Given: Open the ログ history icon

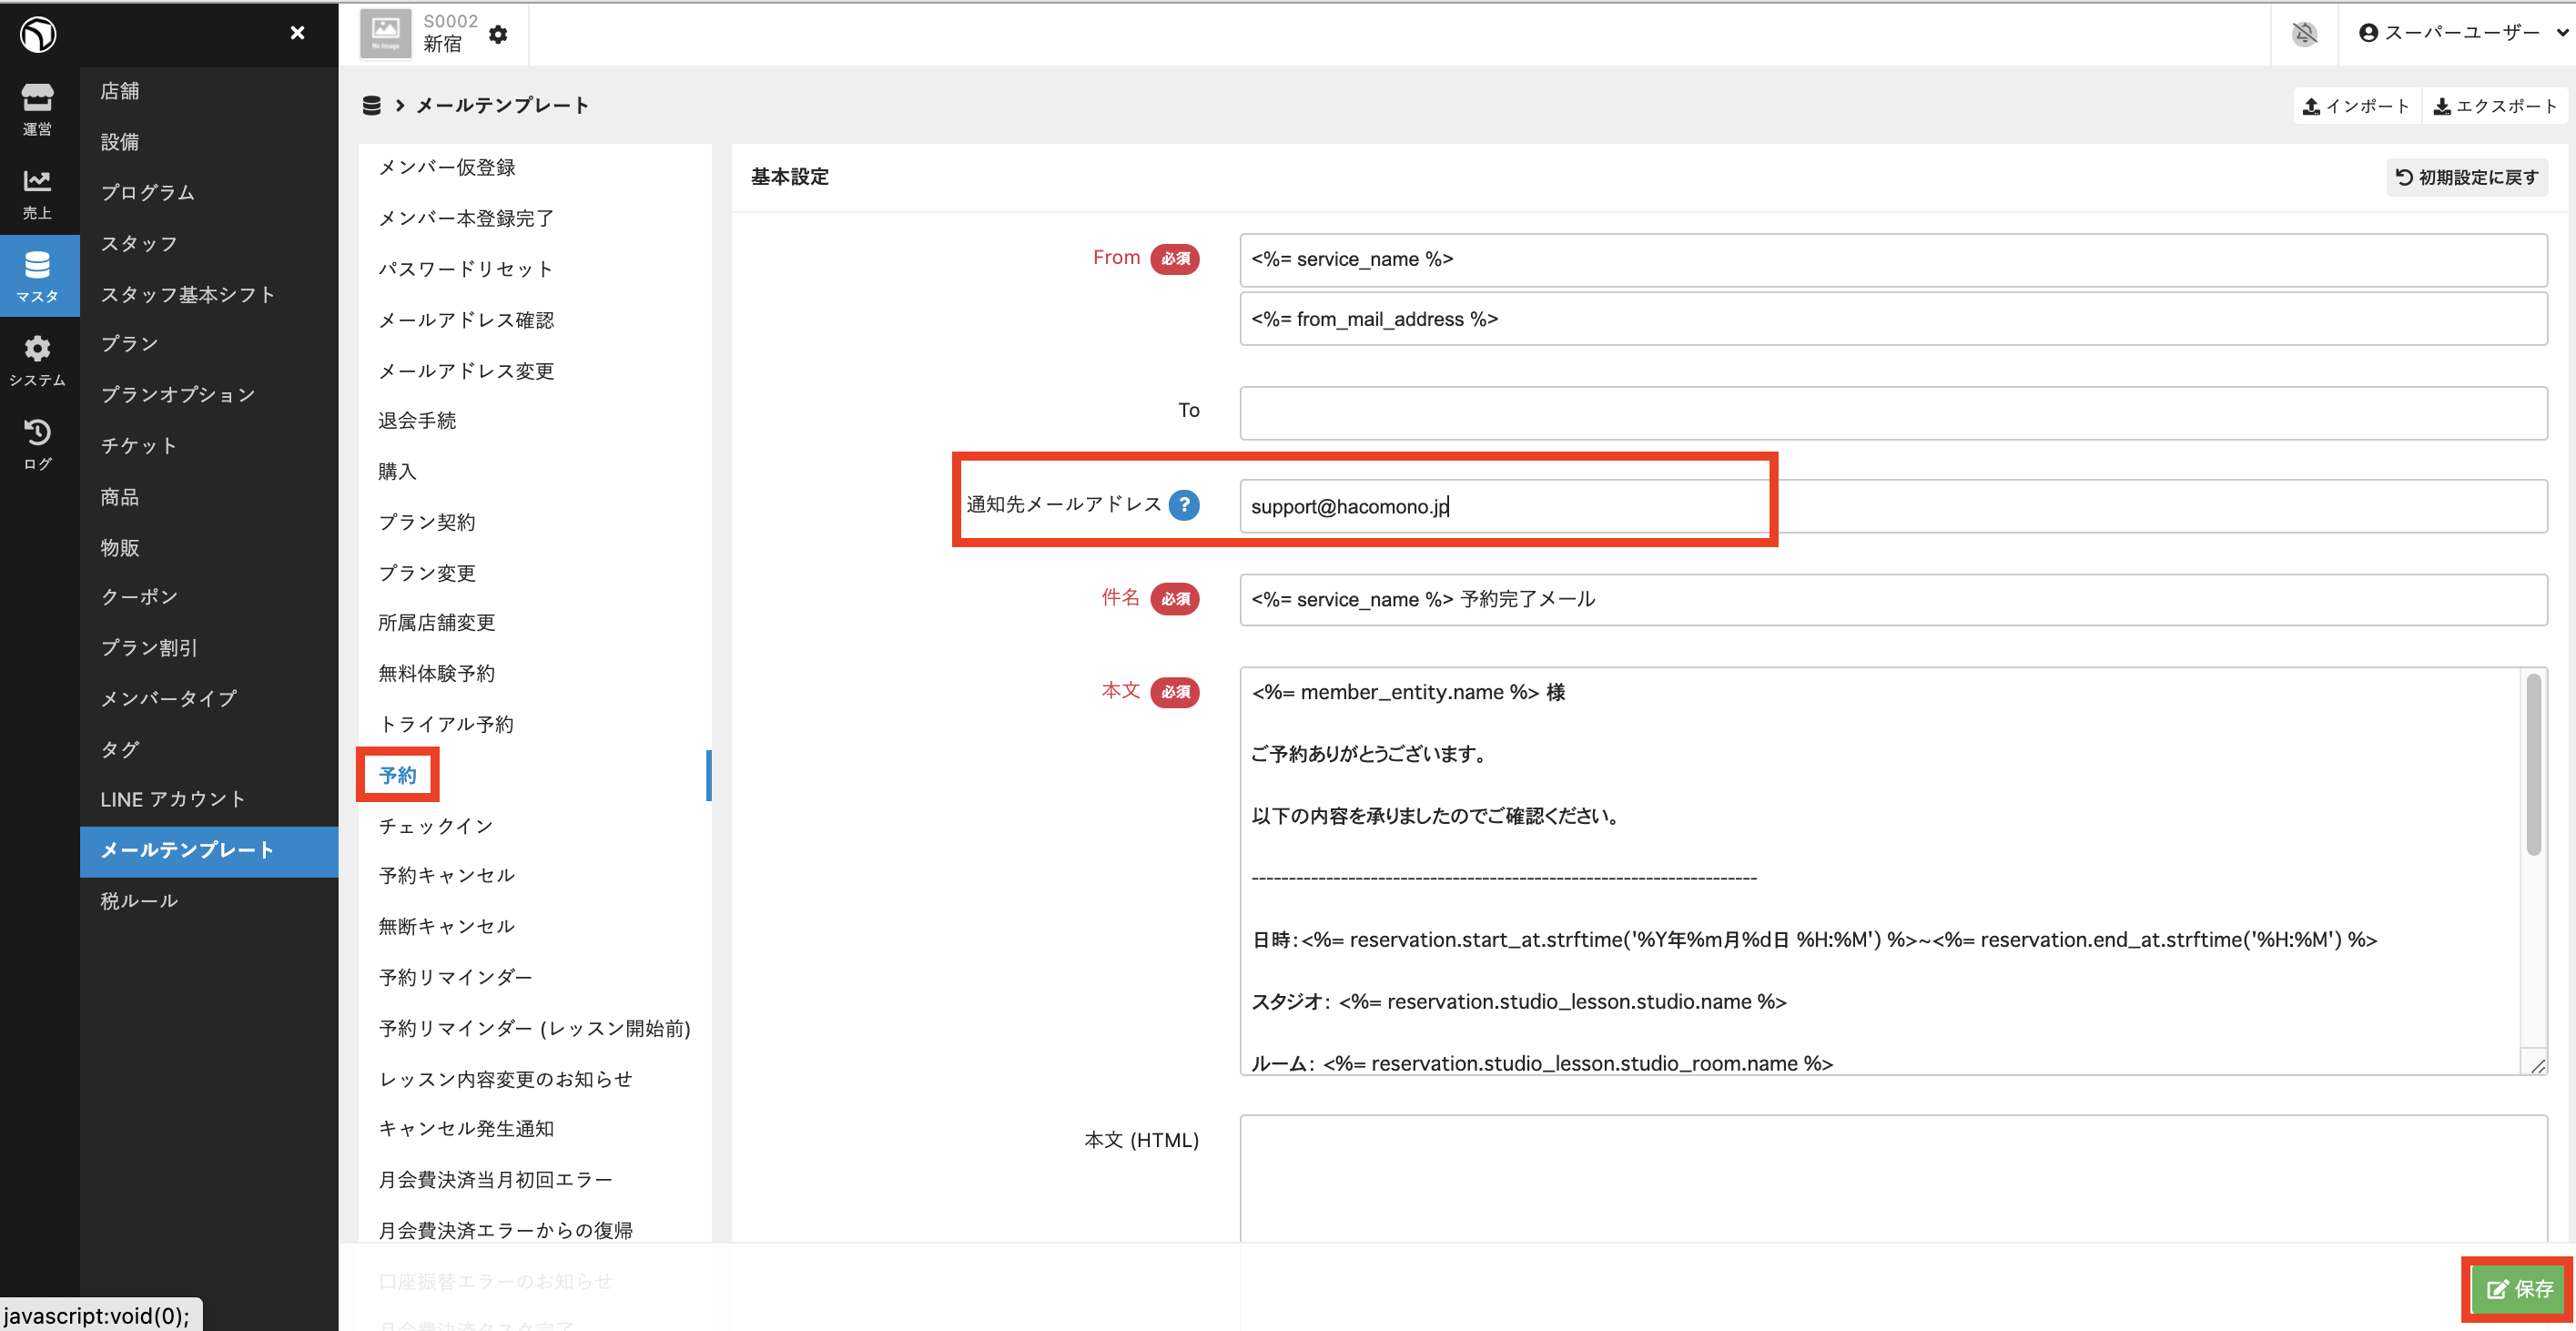Looking at the screenshot, I should point(37,443).
